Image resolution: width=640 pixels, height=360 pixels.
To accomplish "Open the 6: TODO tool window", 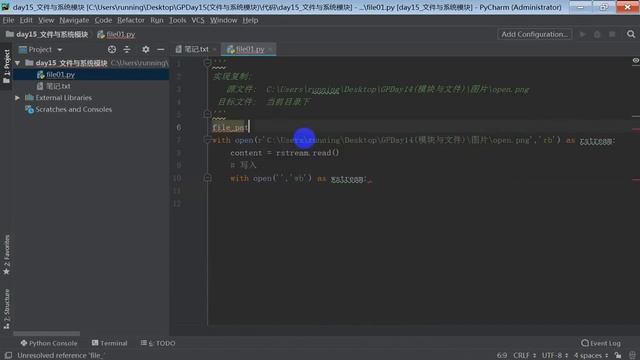I will click(158, 343).
